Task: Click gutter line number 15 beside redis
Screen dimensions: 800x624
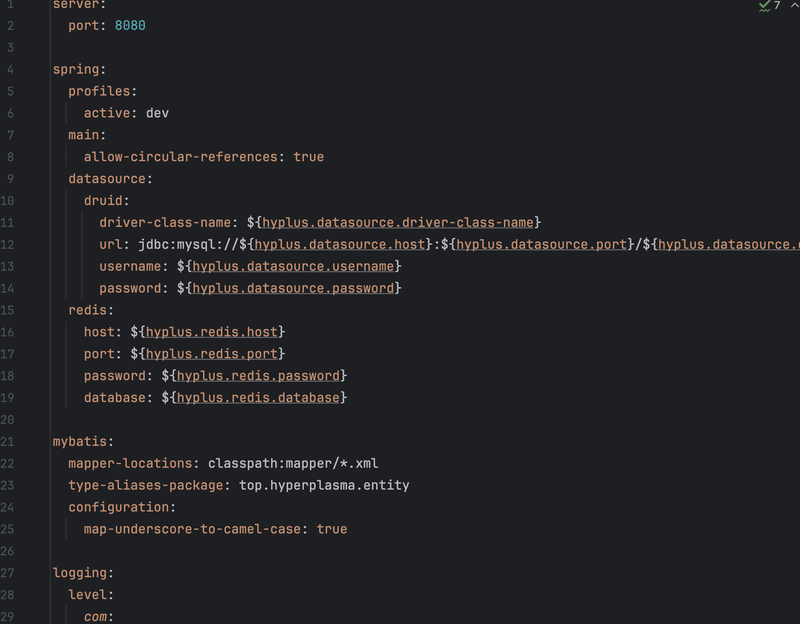Action: coord(7,310)
